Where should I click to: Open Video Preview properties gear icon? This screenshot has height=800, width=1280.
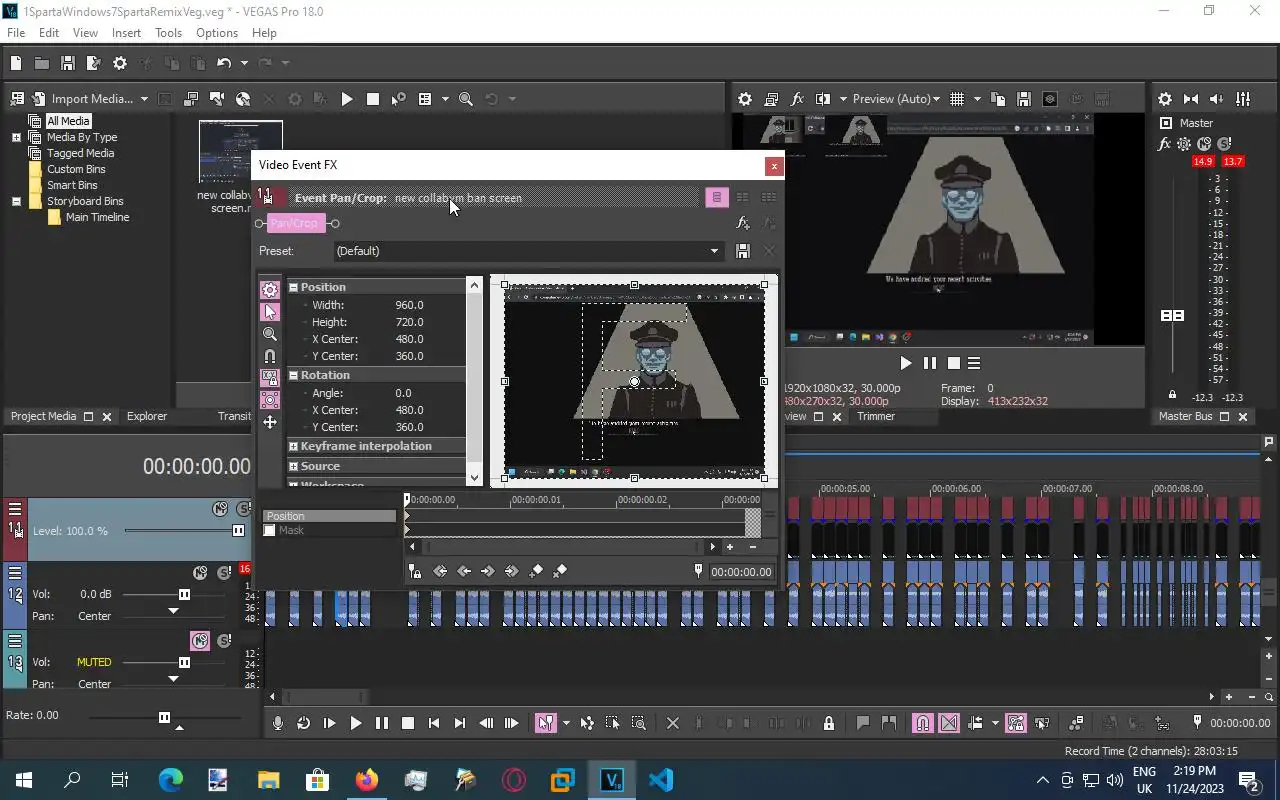tap(745, 99)
